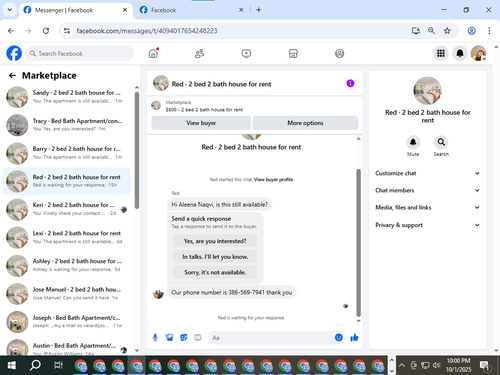Click More options button

coord(305,123)
